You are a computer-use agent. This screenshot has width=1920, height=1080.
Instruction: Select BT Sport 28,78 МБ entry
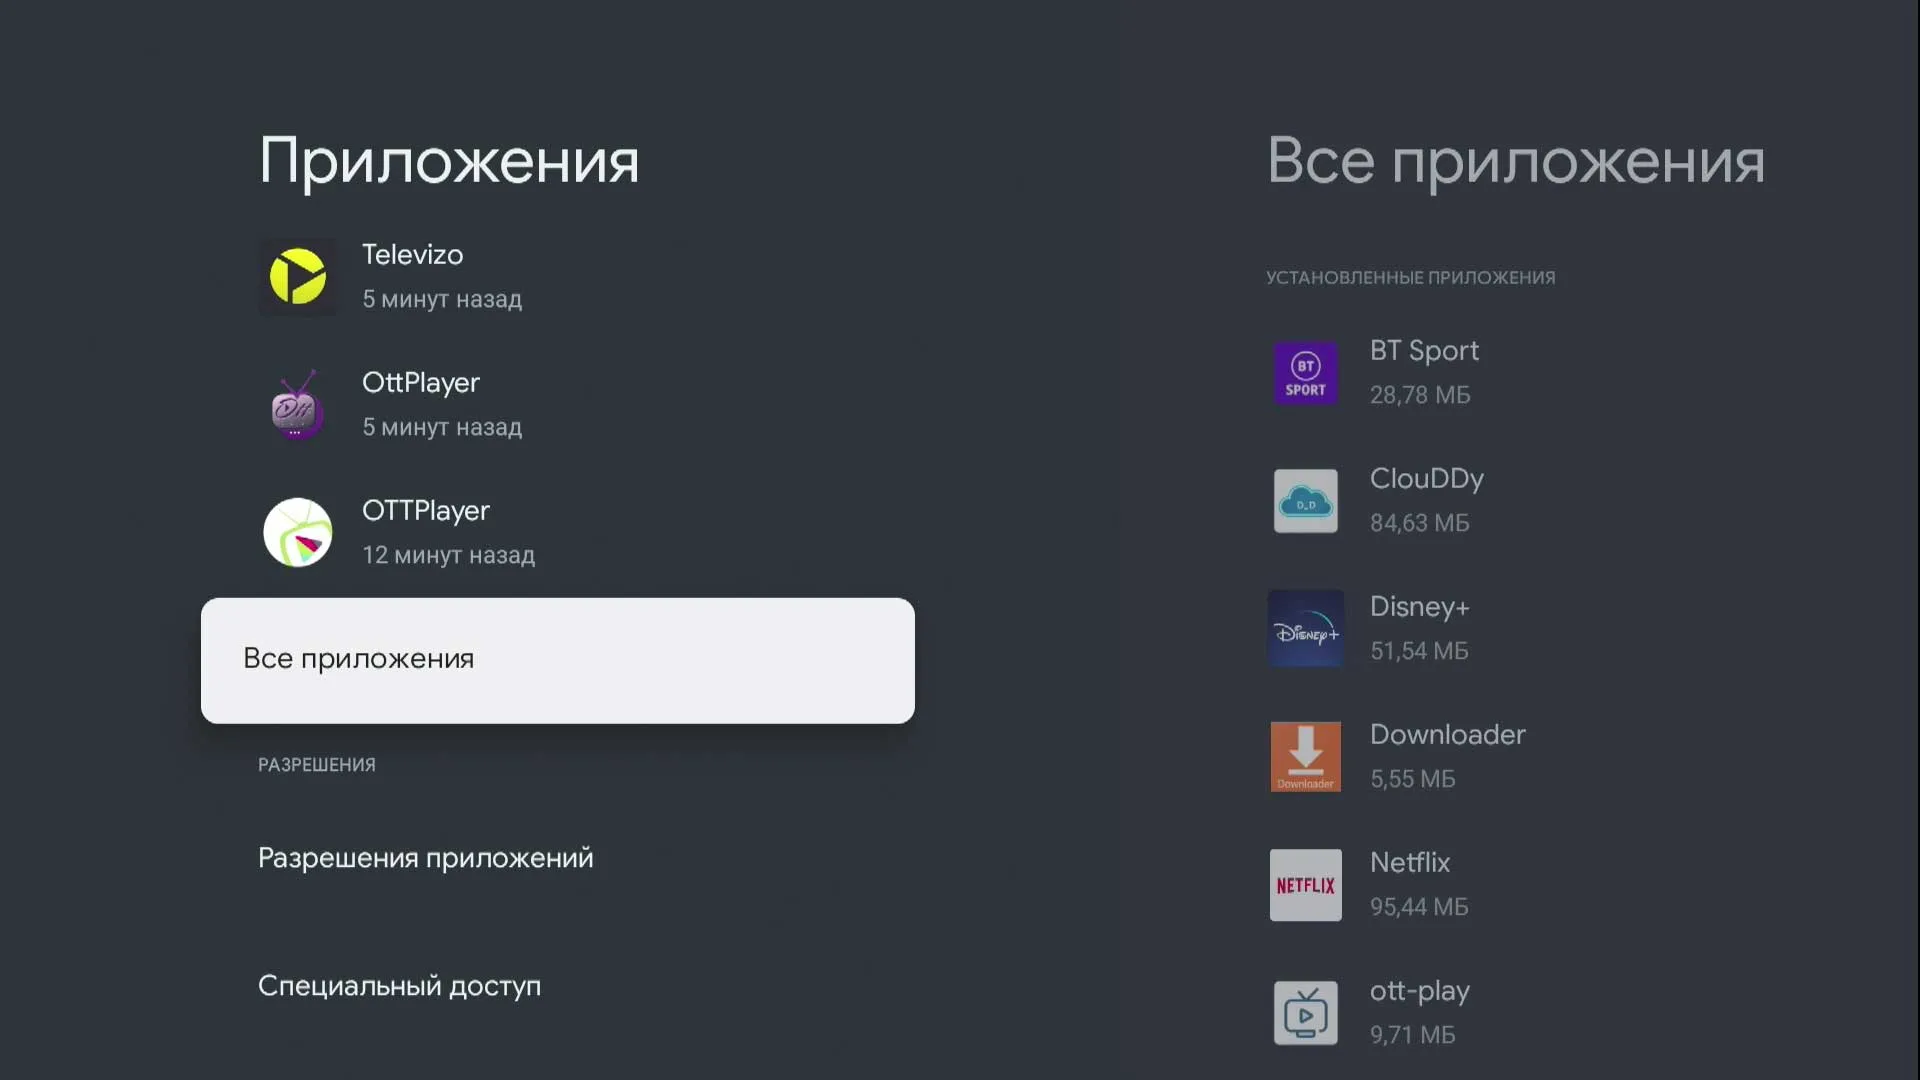point(1424,372)
